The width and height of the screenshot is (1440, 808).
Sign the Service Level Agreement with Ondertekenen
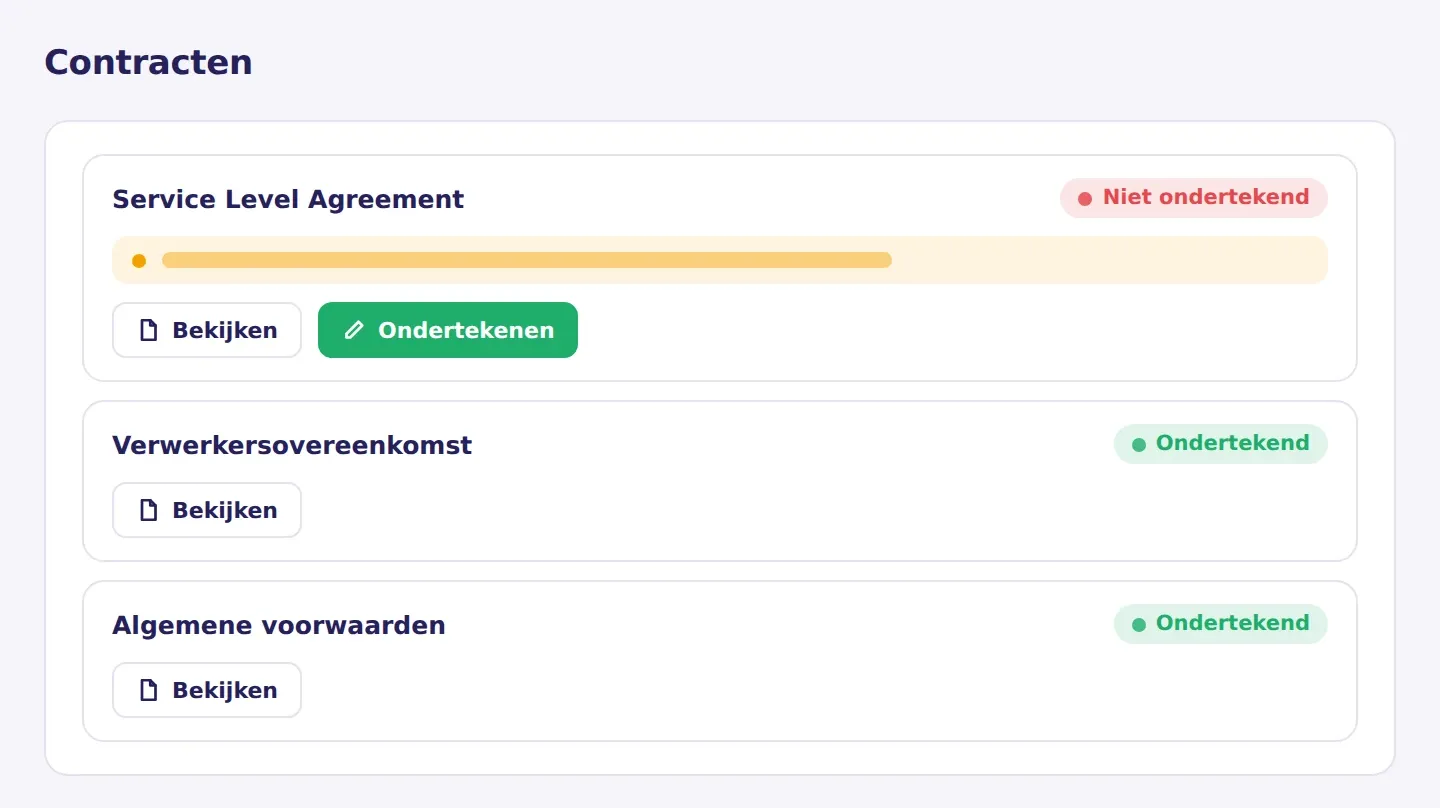pyautogui.click(x=448, y=330)
